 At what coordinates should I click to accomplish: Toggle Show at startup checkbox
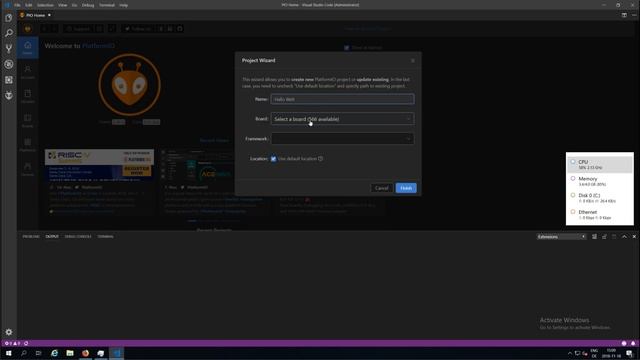click(x=347, y=48)
